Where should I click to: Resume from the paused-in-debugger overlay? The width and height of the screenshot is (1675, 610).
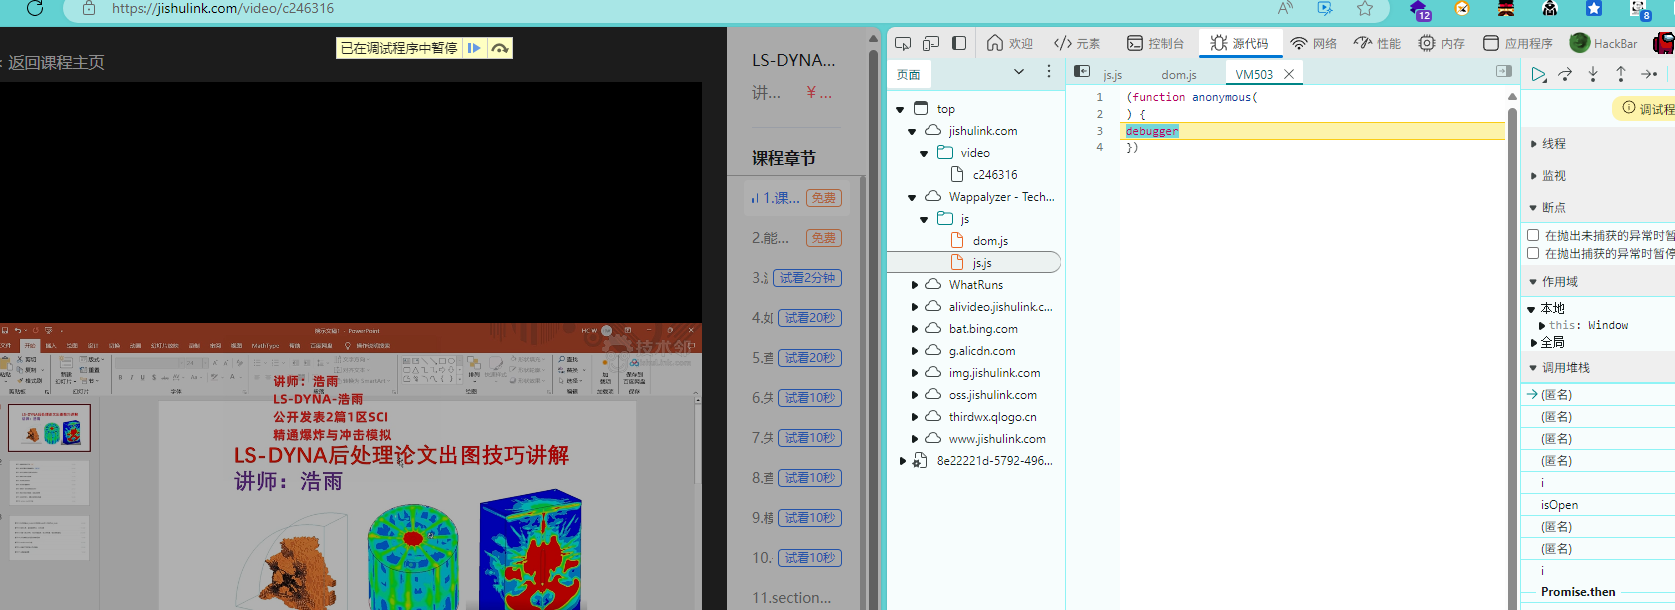point(474,48)
